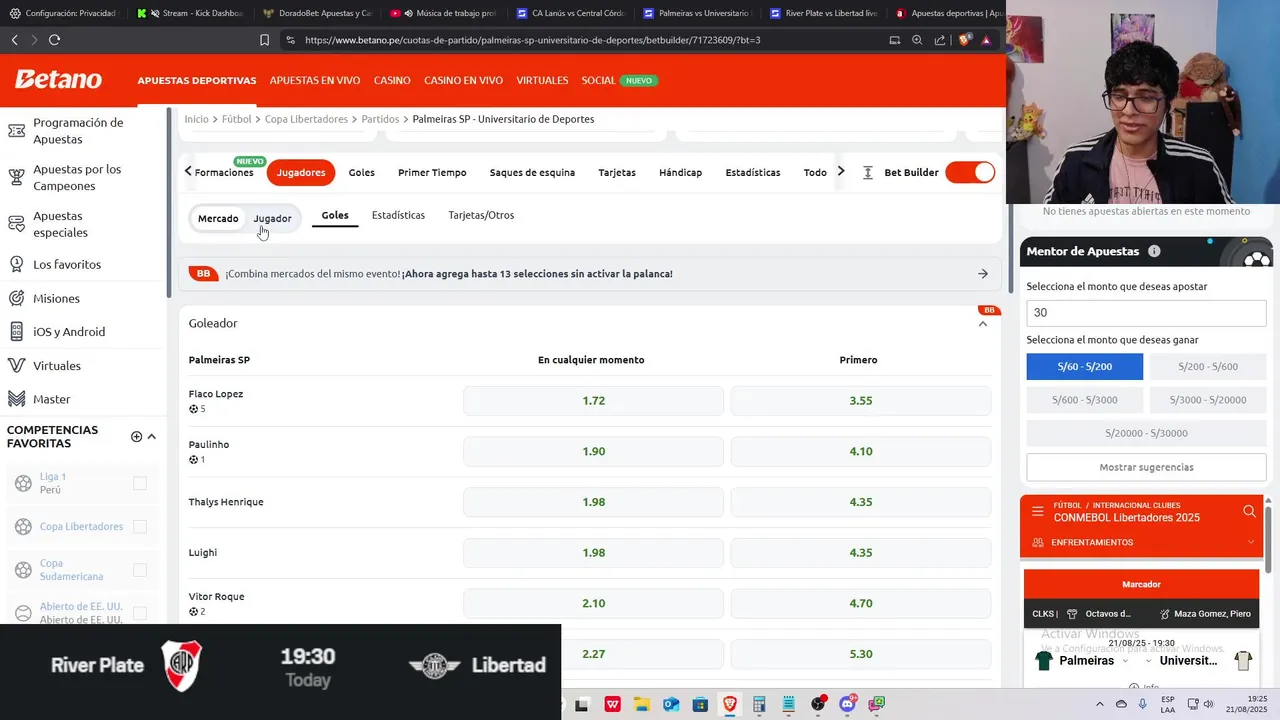Viewport: 1280px width, 720px height.
Task: Add a favorite competition with plus icon
Action: pyautogui.click(x=136, y=437)
